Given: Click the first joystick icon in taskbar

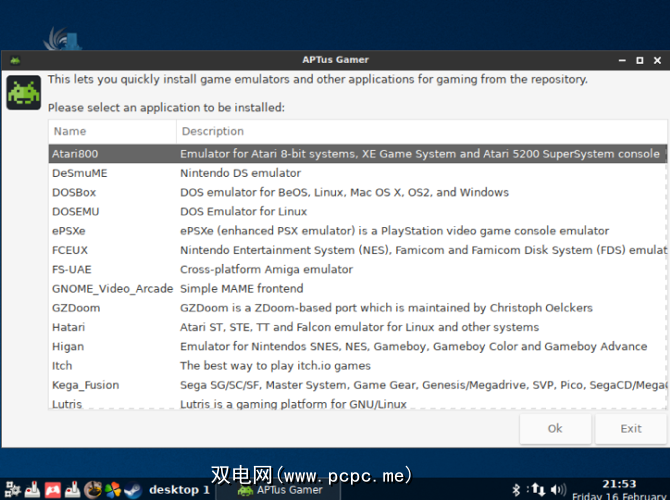Looking at the screenshot, I should click(32, 490).
